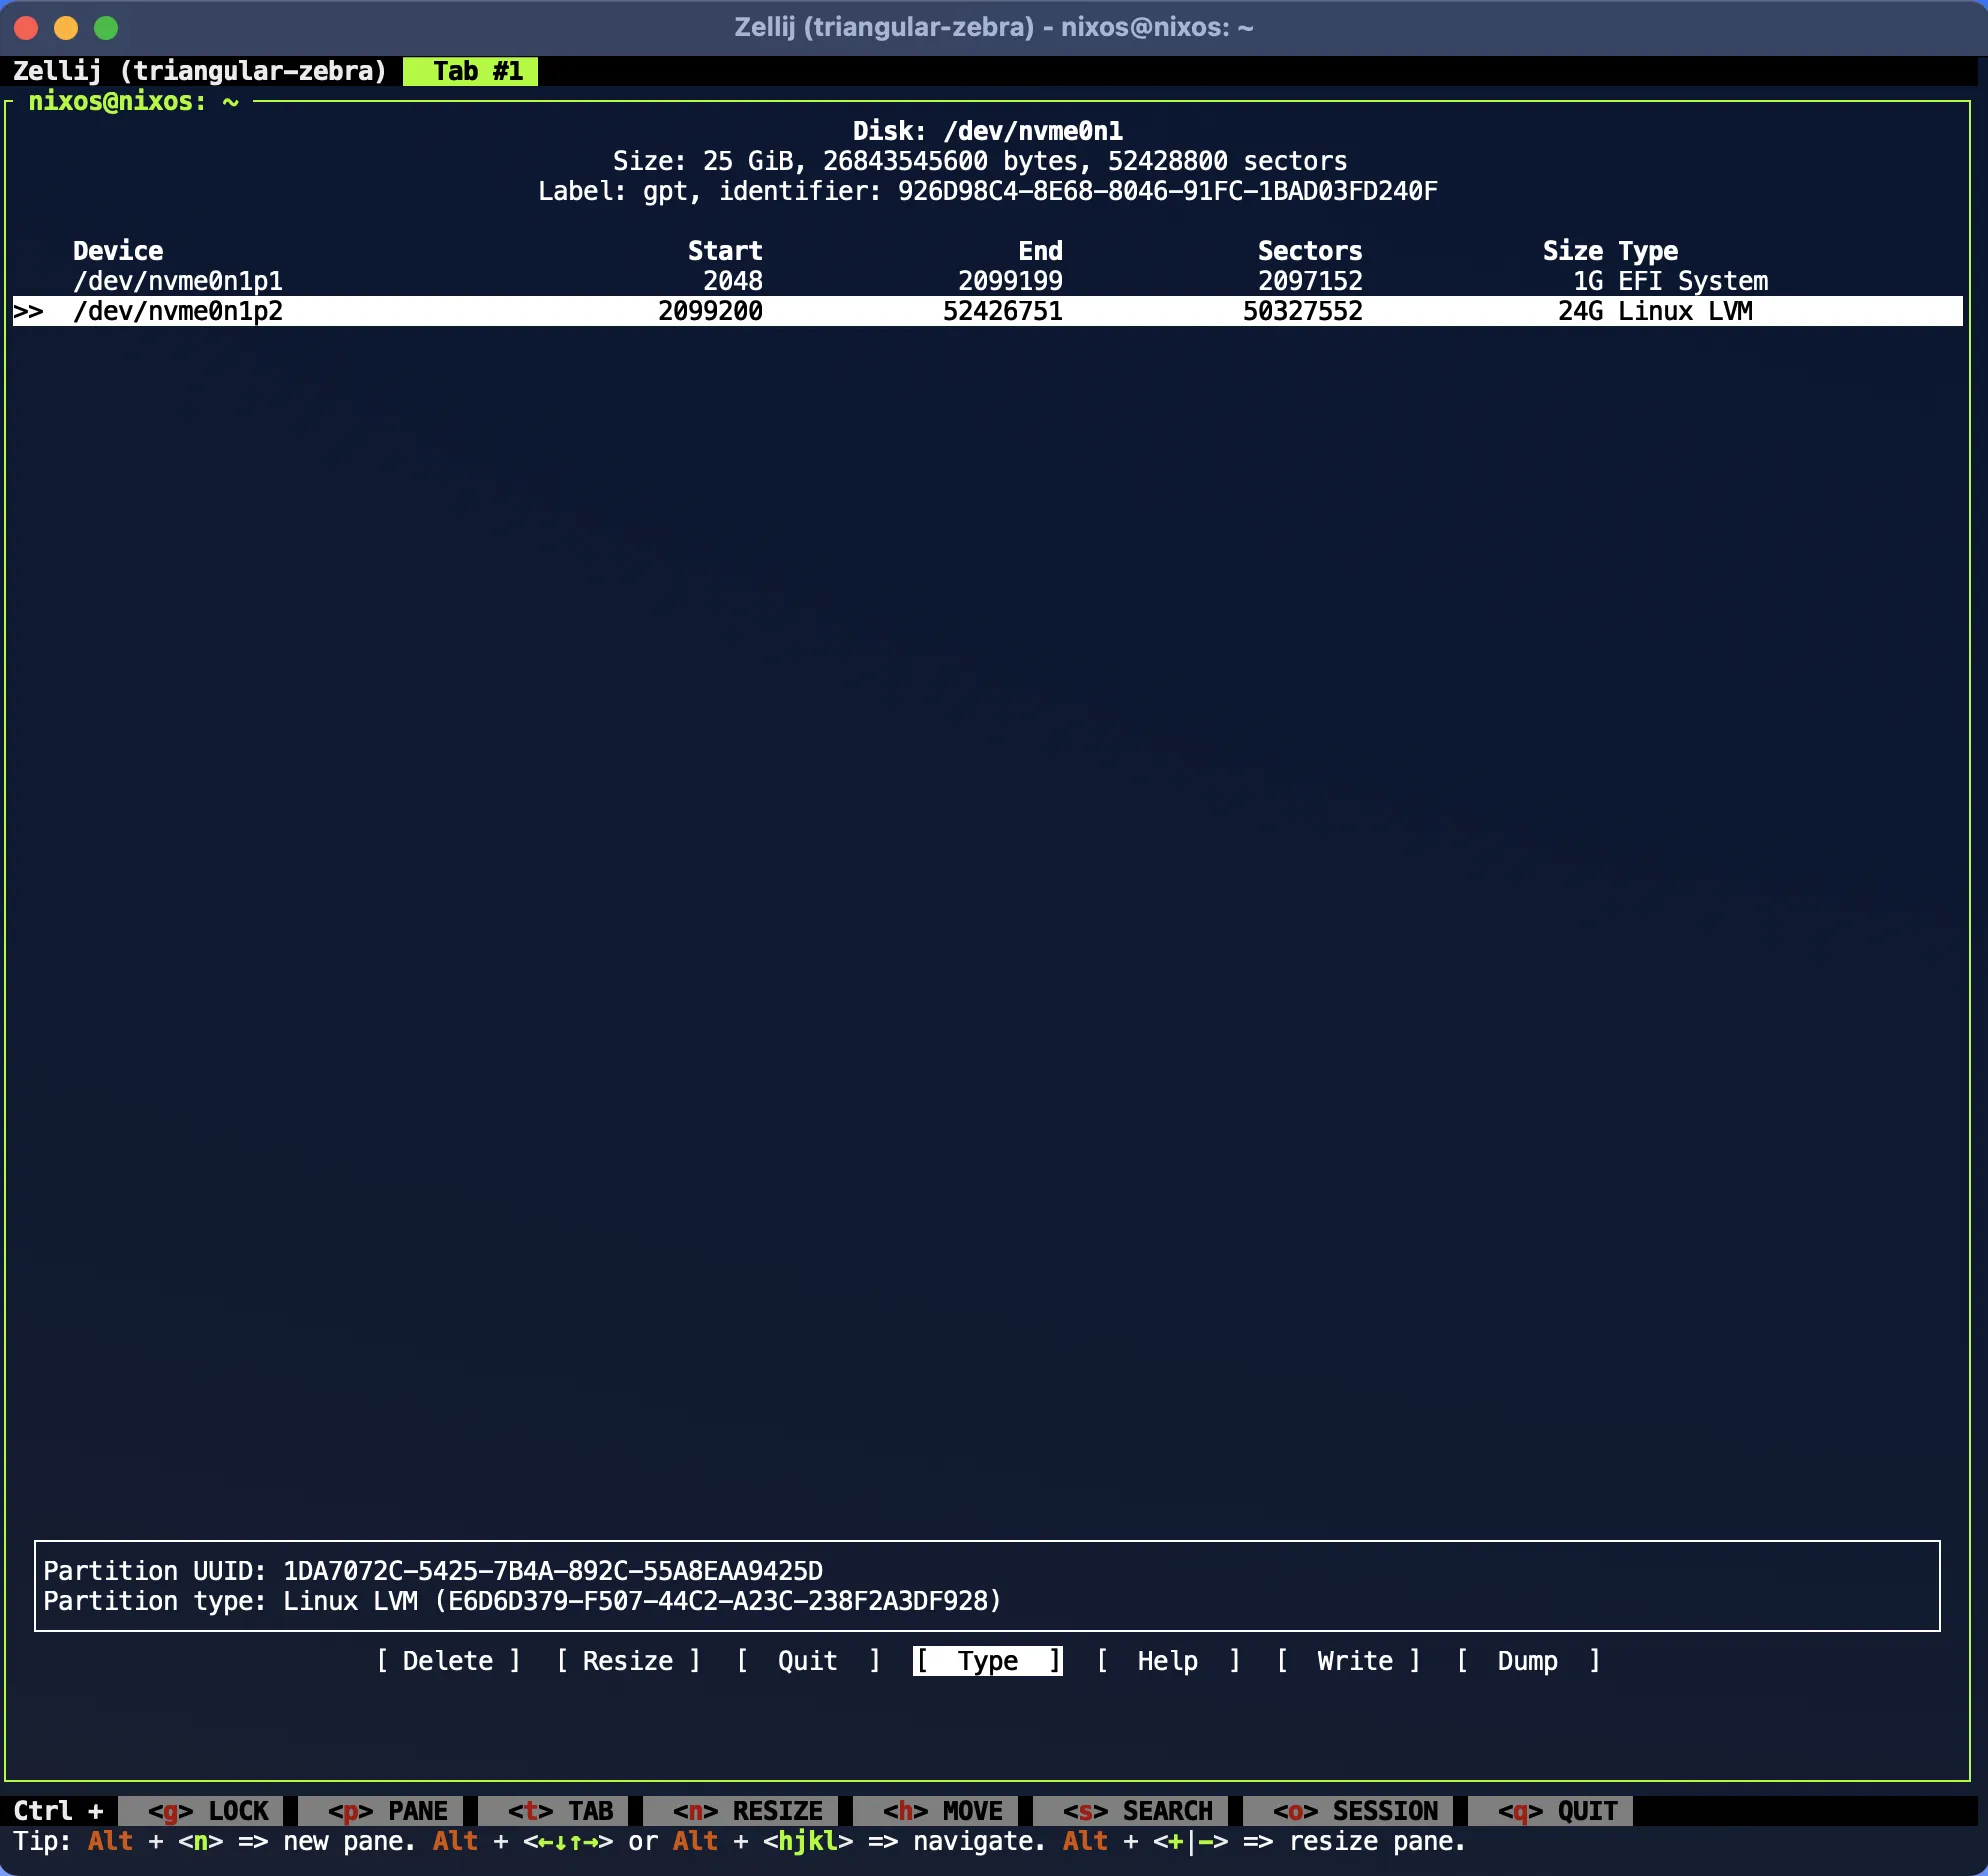Click the Partition UUID line
This screenshot has width=1988, height=1876.
pyautogui.click(x=433, y=1571)
